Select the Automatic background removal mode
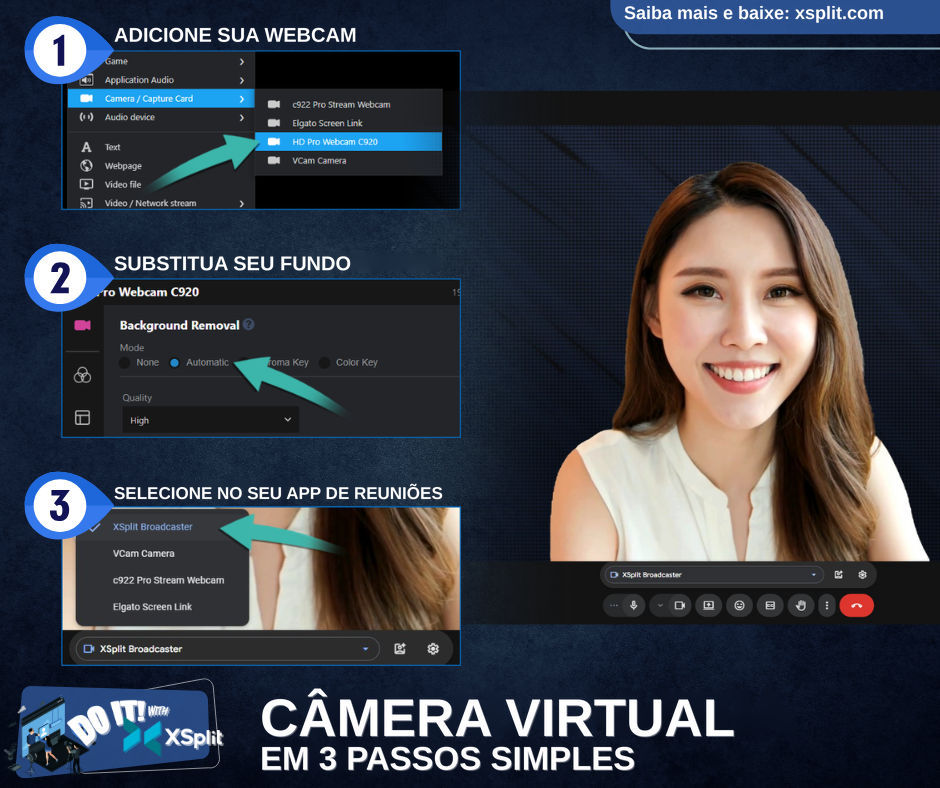This screenshot has height=788, width=940. pos(174,362)
